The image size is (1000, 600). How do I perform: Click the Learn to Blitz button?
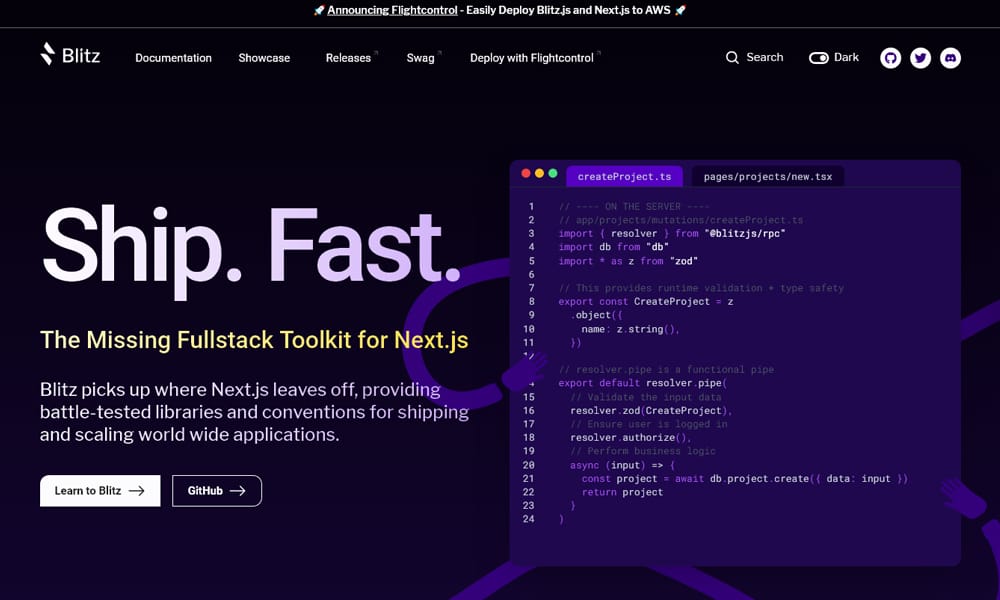[100, 491]
